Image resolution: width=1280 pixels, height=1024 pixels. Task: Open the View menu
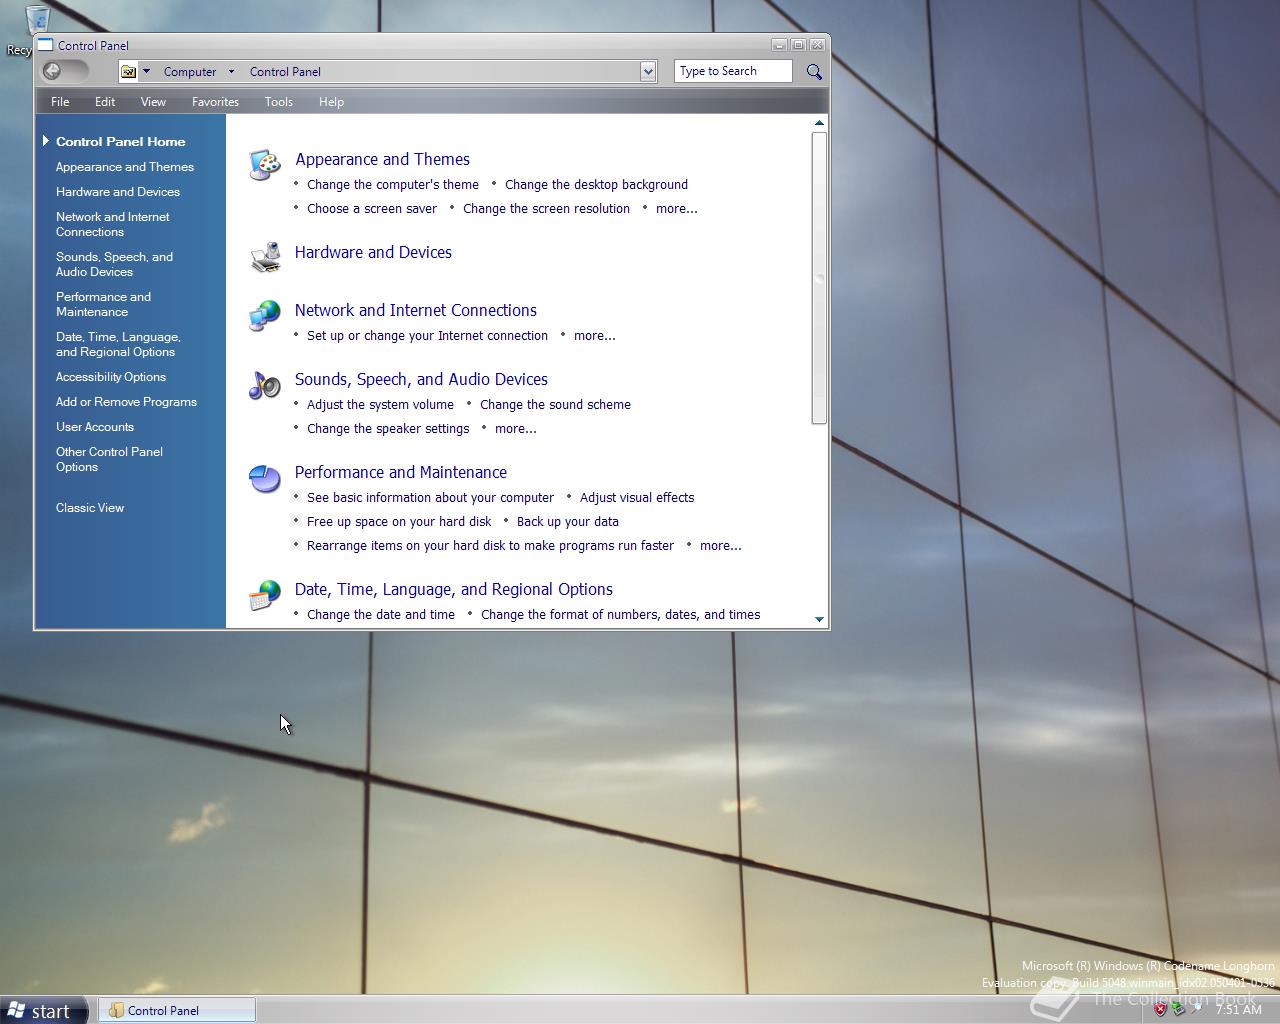pos(153,102)
